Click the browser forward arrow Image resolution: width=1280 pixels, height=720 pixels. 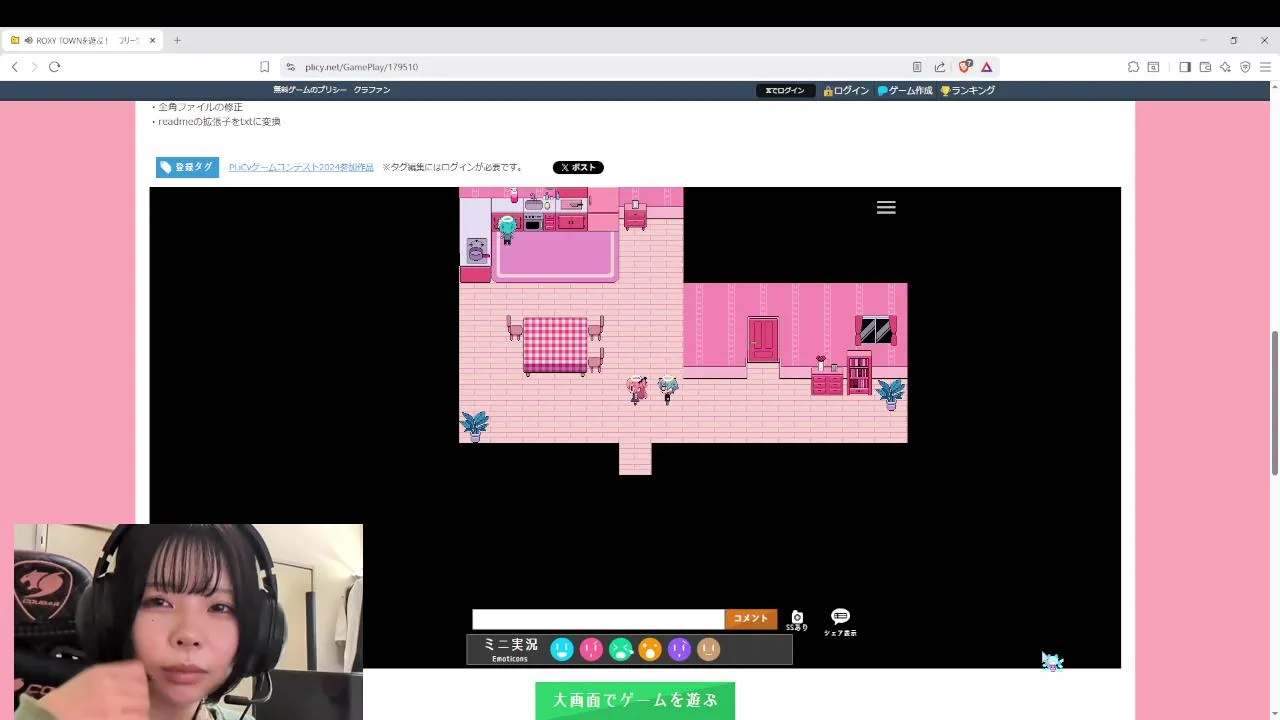[34, 67]
